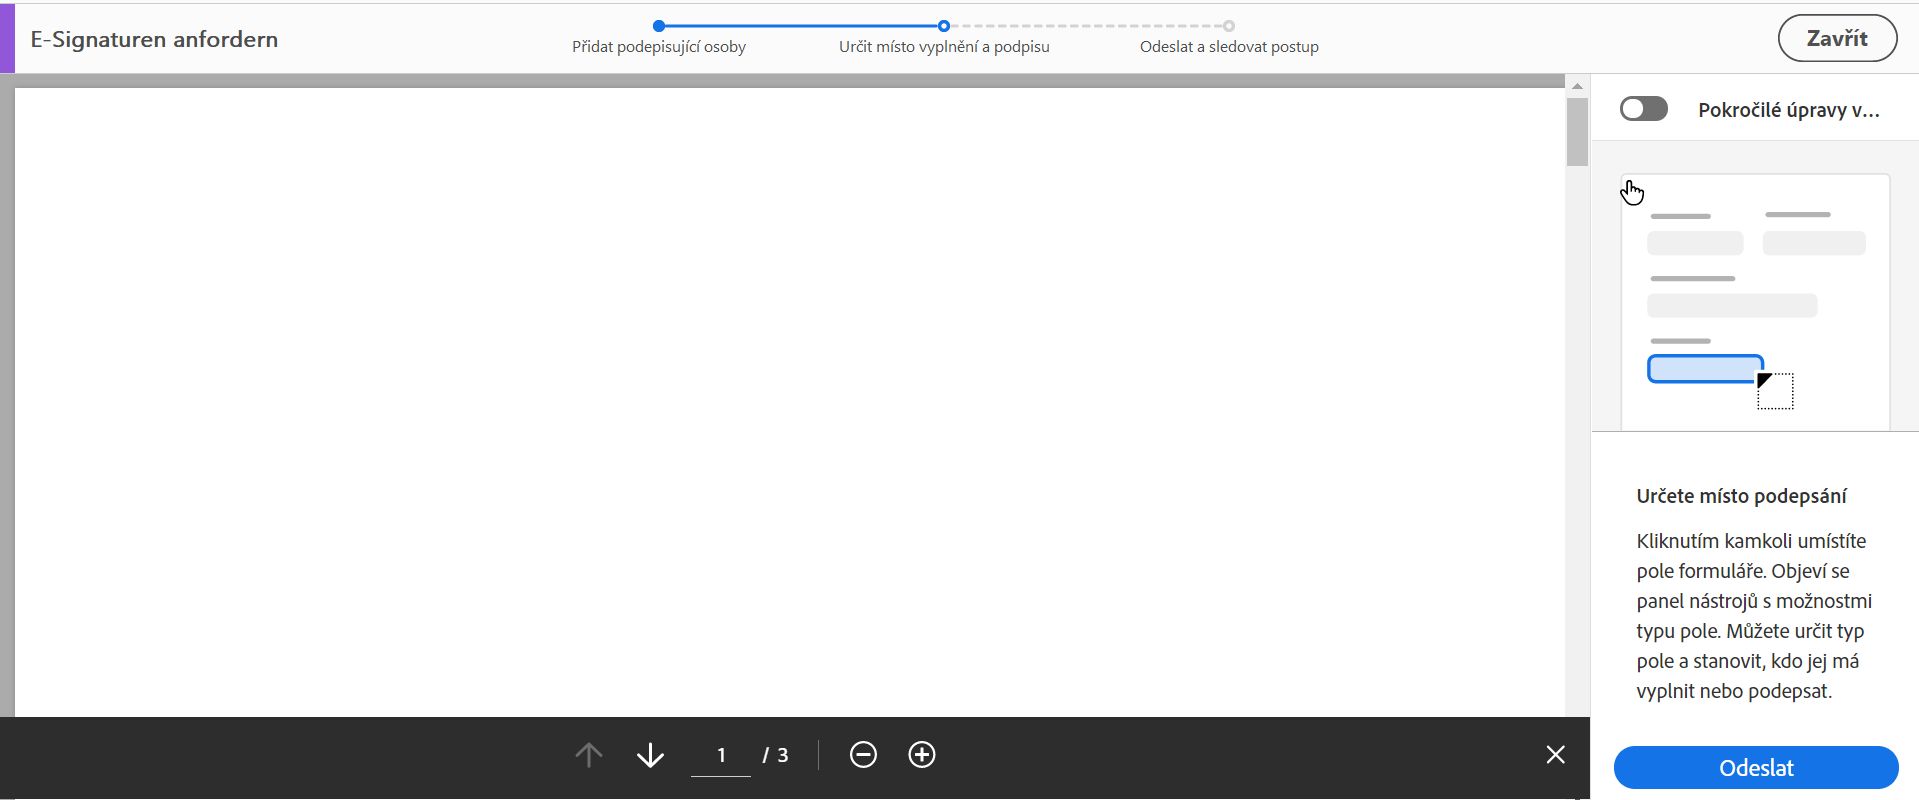The image size is (1919, 800).
Task: Click the total pages '/ 3' text
Action: tap(775, 755)
